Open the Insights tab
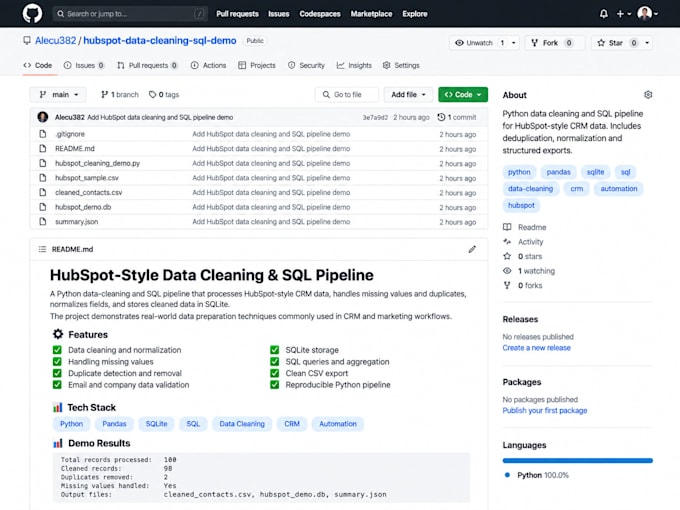The width and height of the screenshot is (680, 510). [x=354, y=65]
